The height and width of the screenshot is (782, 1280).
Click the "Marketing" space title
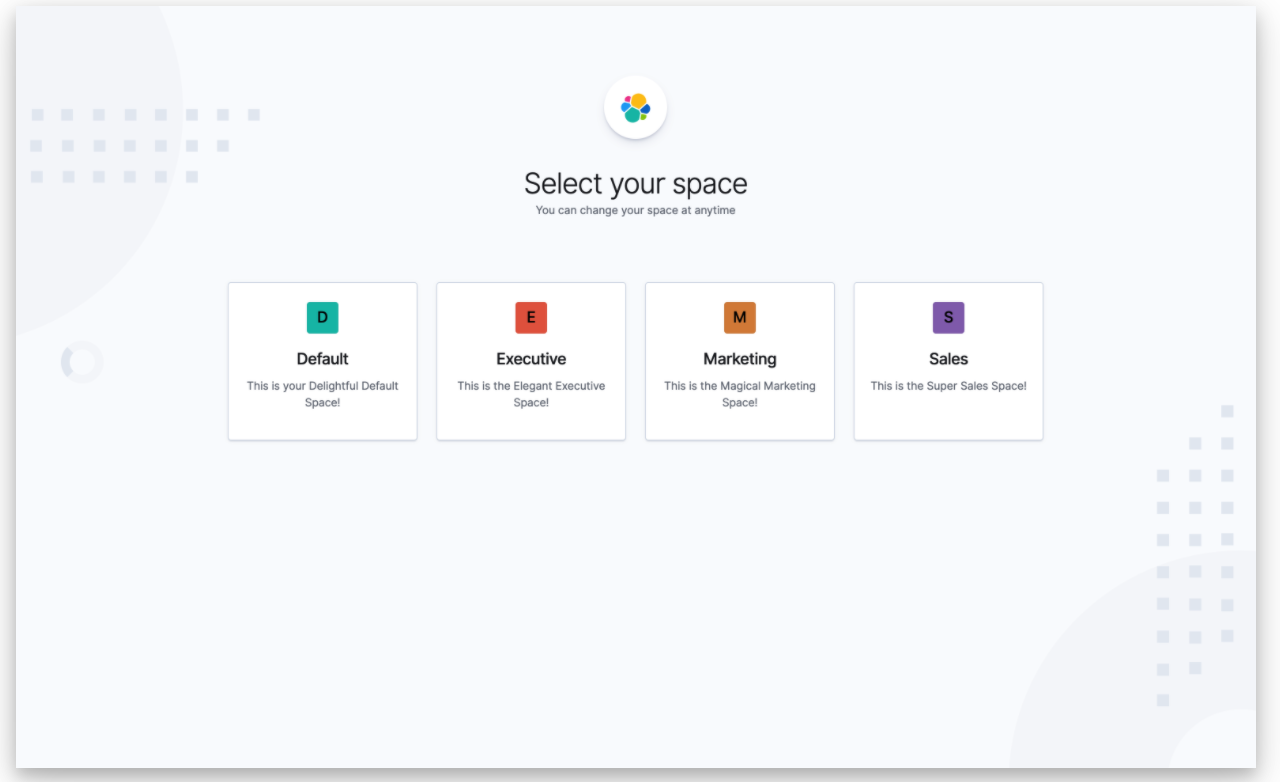(x=740, y=358)
